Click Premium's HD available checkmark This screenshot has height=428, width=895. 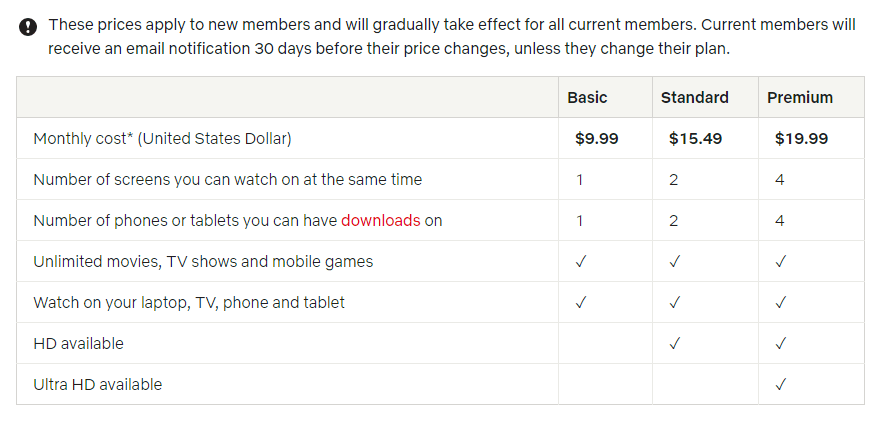click(x=780, y=344)
